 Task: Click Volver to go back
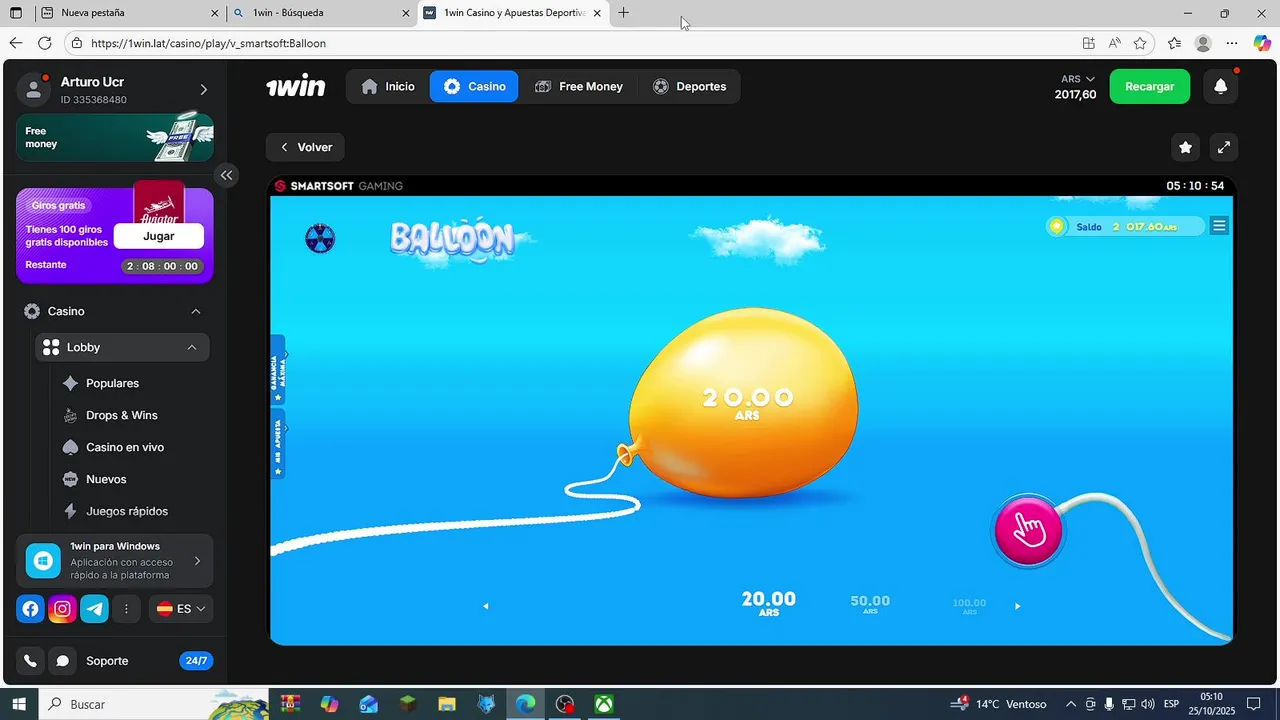(x=305, y=147)
